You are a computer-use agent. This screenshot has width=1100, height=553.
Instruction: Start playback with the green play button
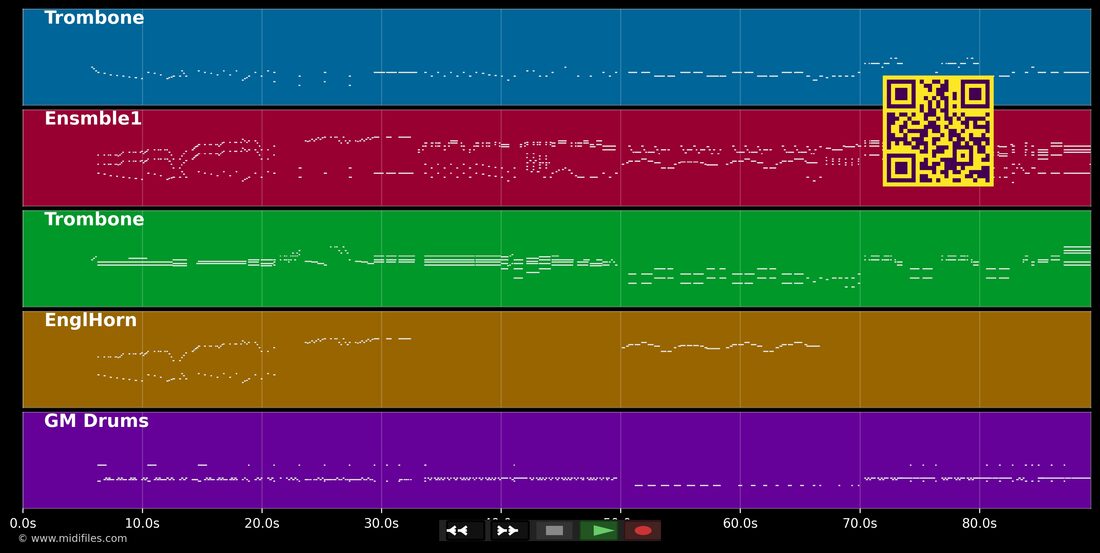[599, 531]
